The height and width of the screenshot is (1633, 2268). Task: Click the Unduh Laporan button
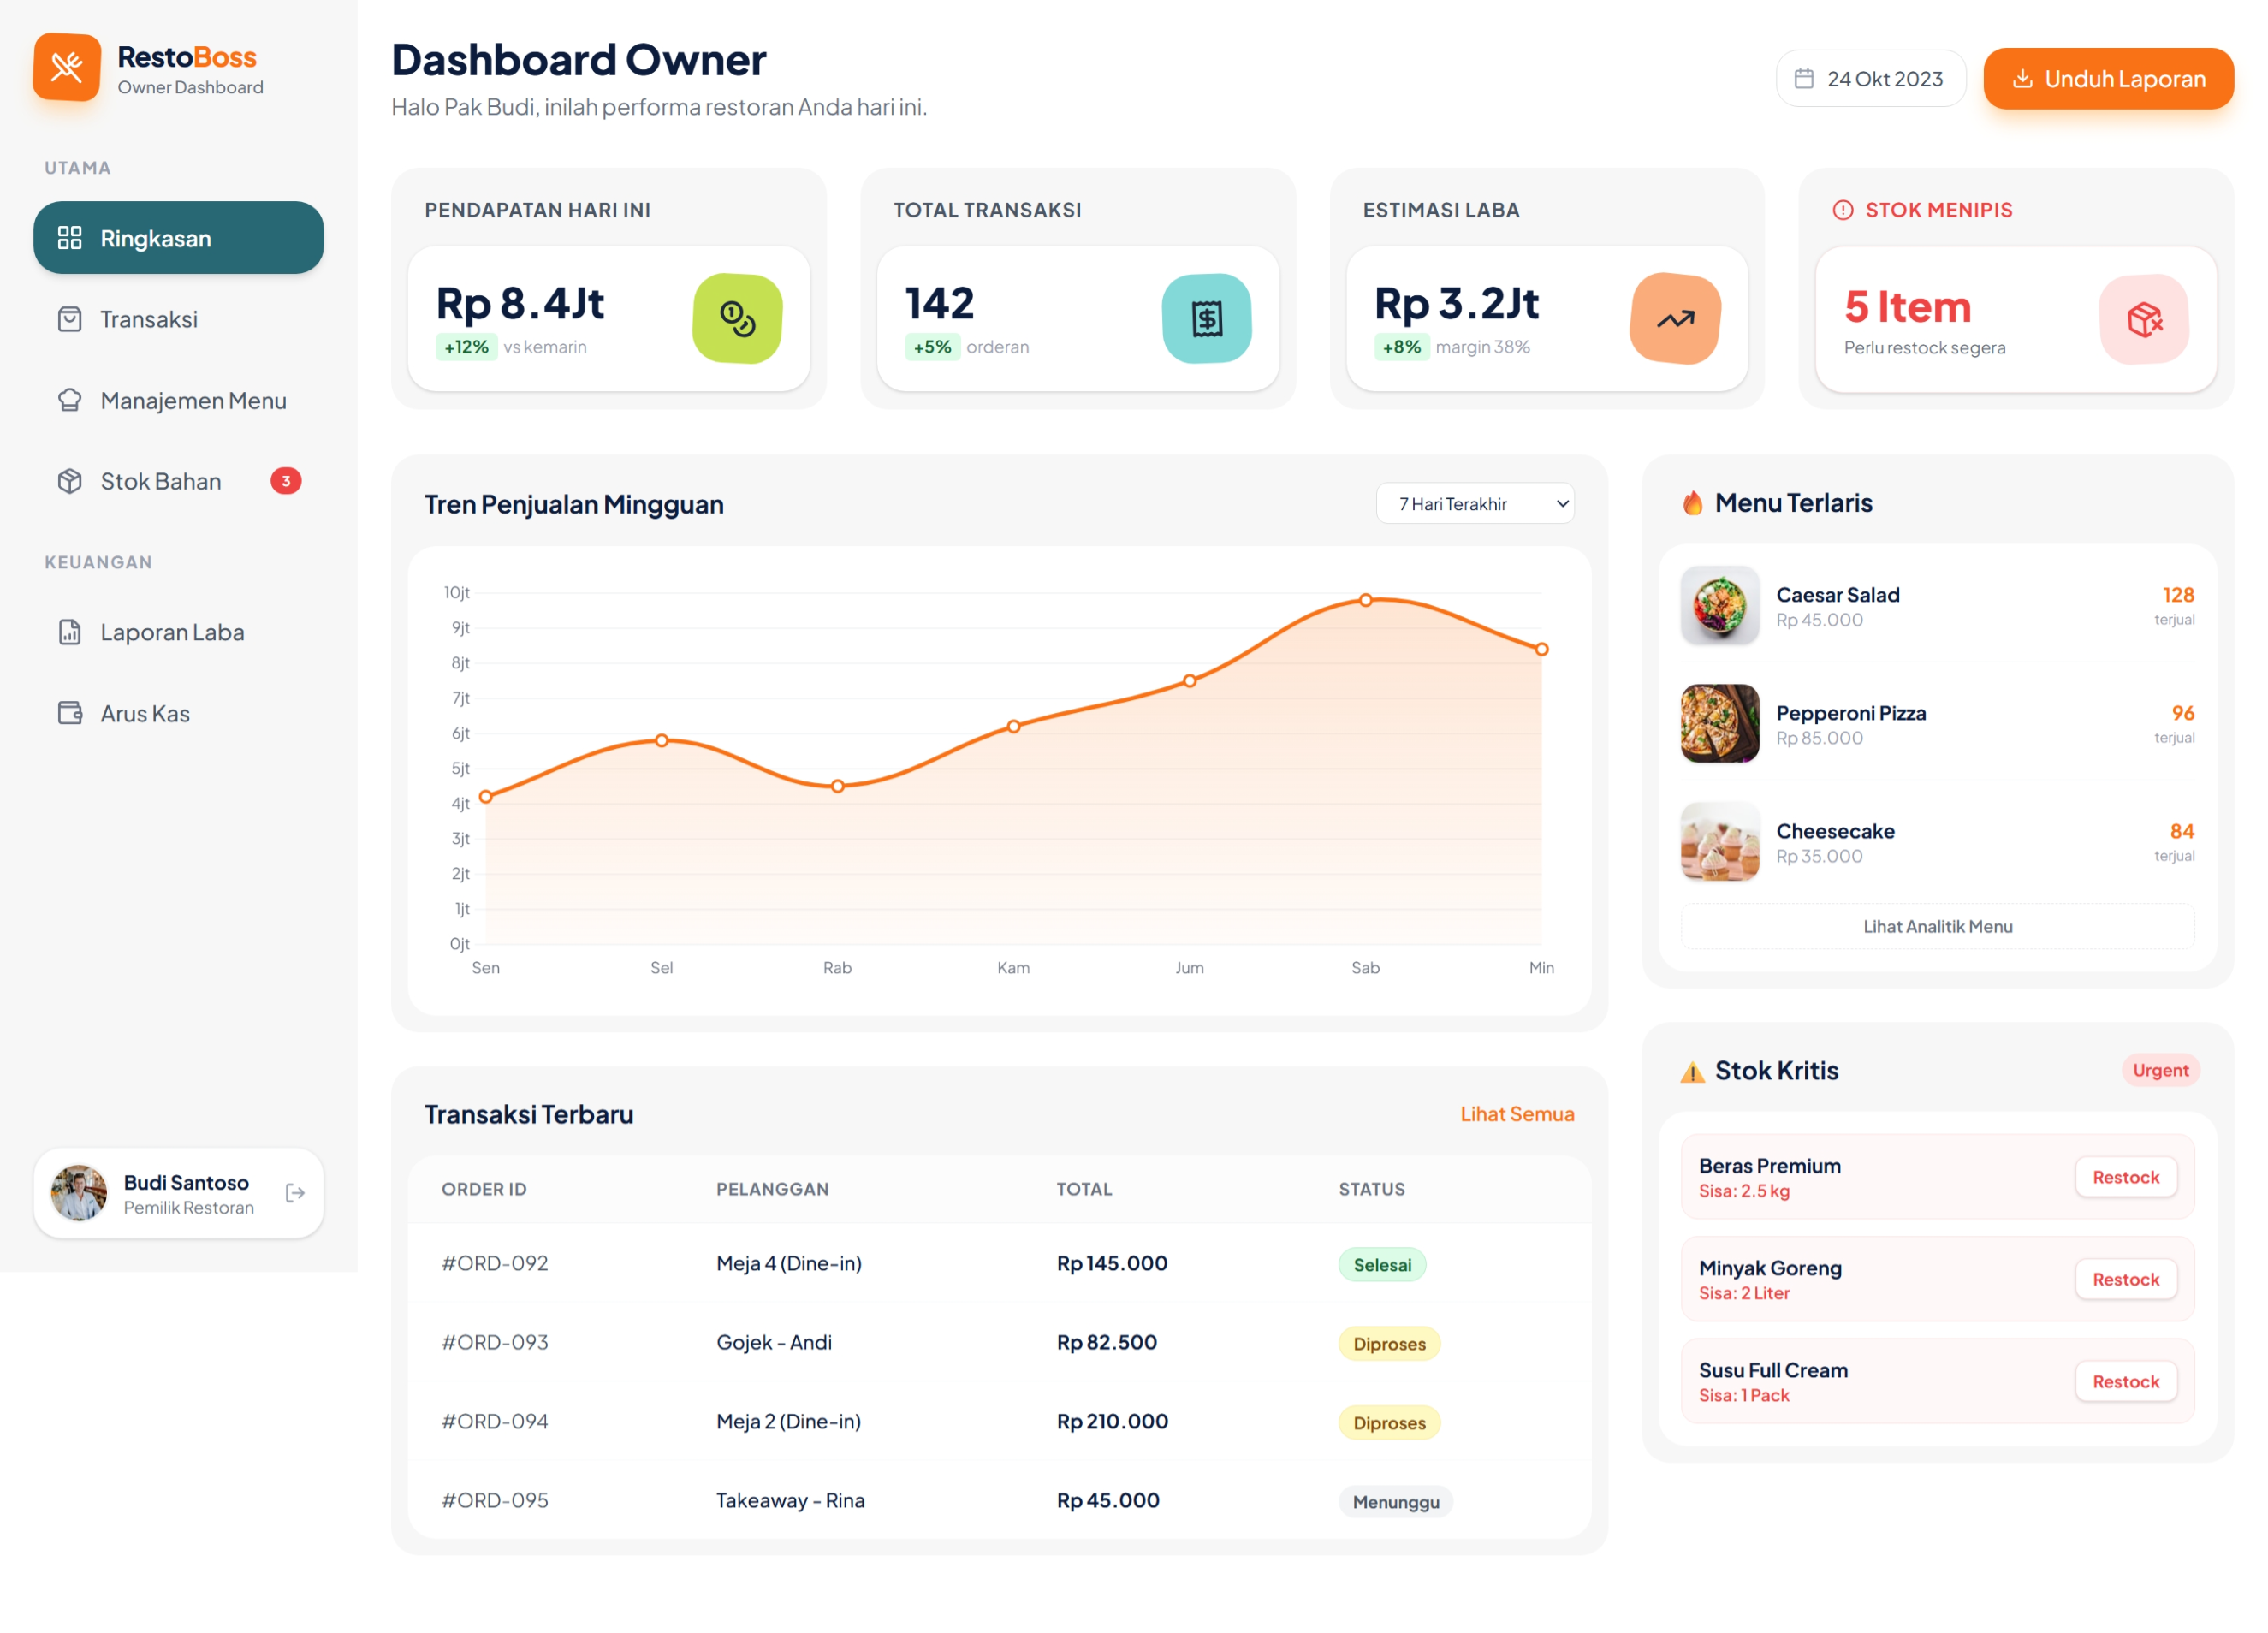click(x=2108, y=79)
